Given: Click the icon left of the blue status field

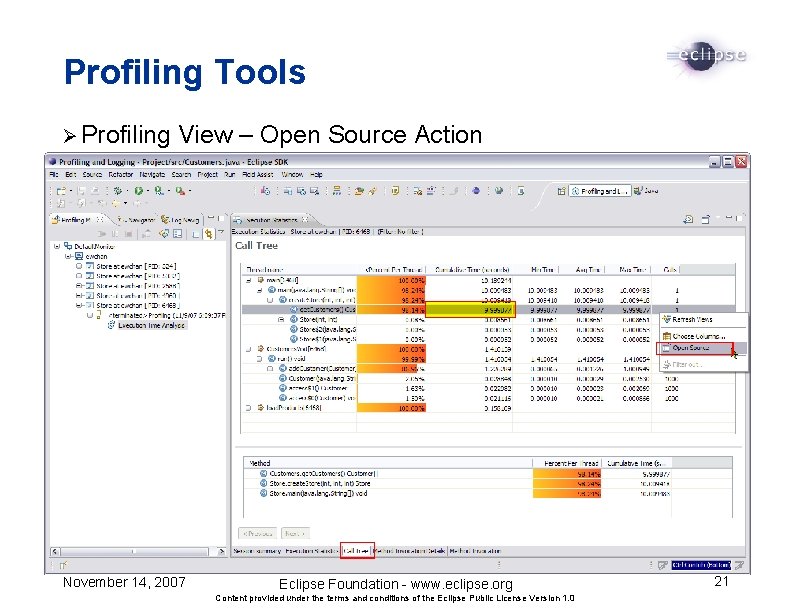Looking at the screenshot, I should click(663, 565).
